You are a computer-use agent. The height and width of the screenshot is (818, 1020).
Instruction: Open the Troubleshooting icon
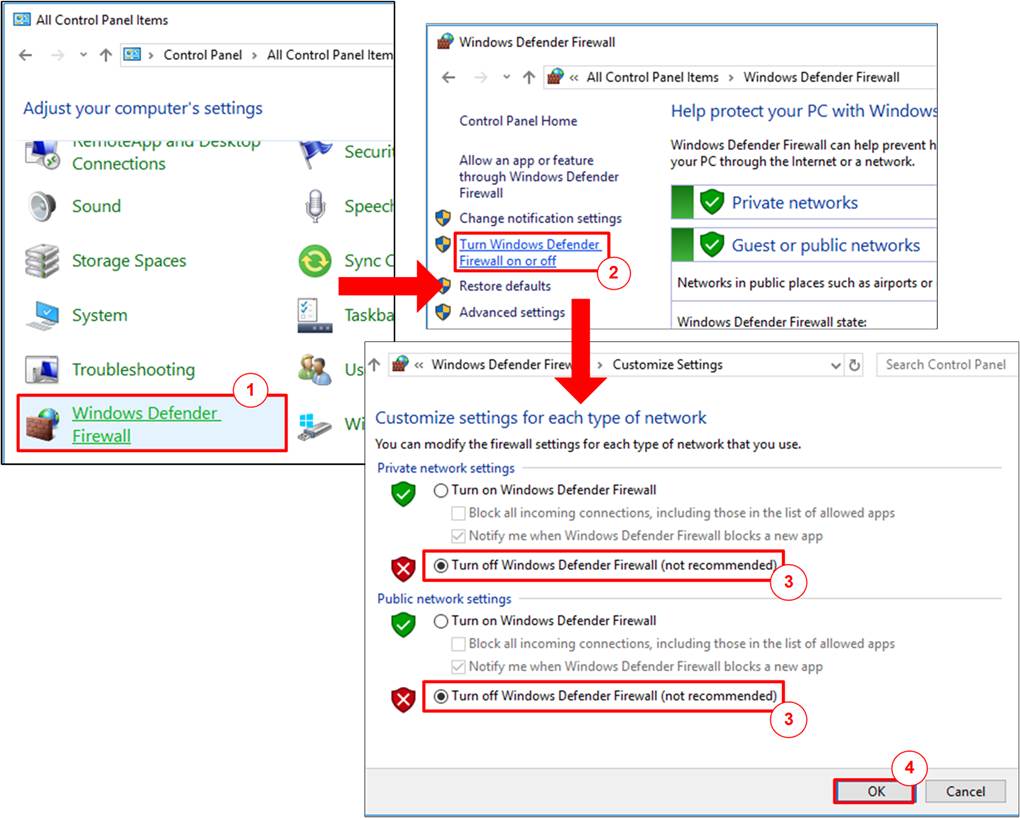tap(42, 369)
